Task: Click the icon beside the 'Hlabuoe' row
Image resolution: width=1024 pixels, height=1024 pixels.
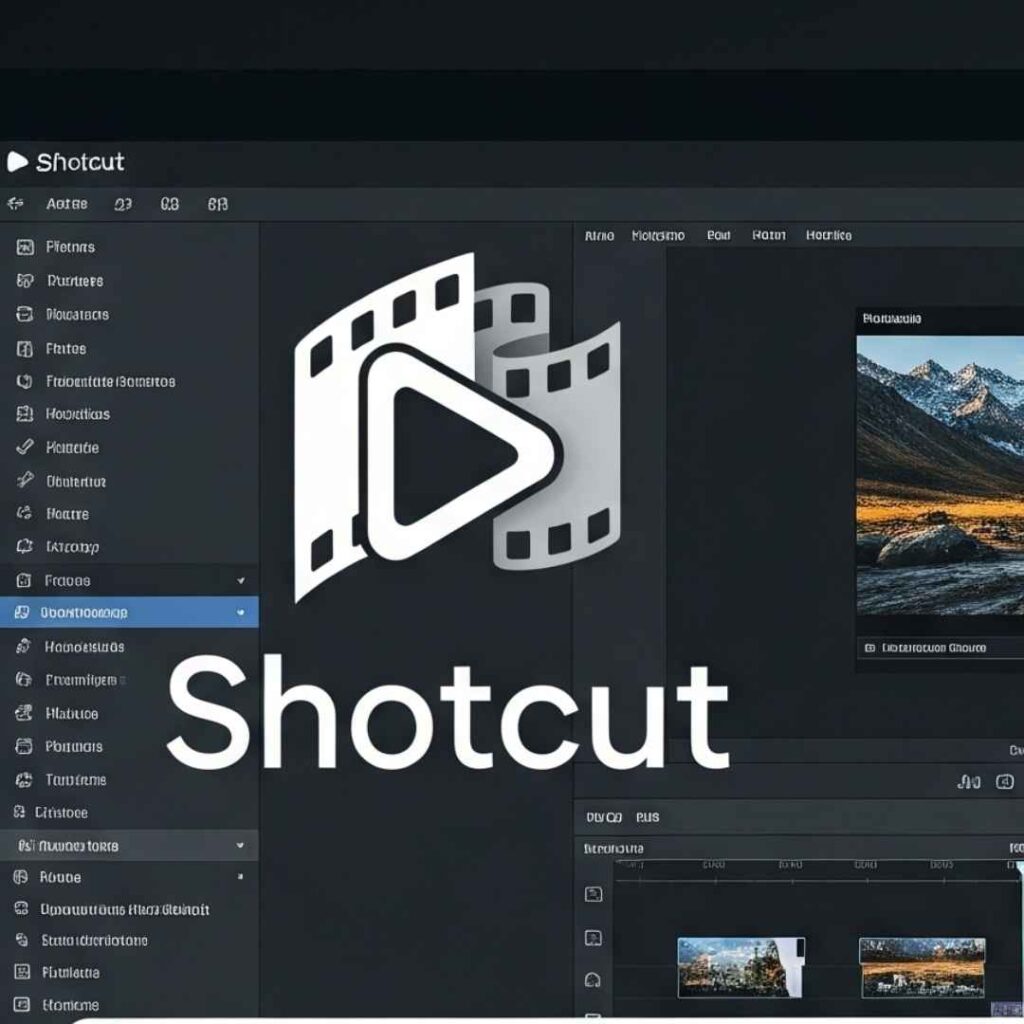Action: tap(24, 712)
